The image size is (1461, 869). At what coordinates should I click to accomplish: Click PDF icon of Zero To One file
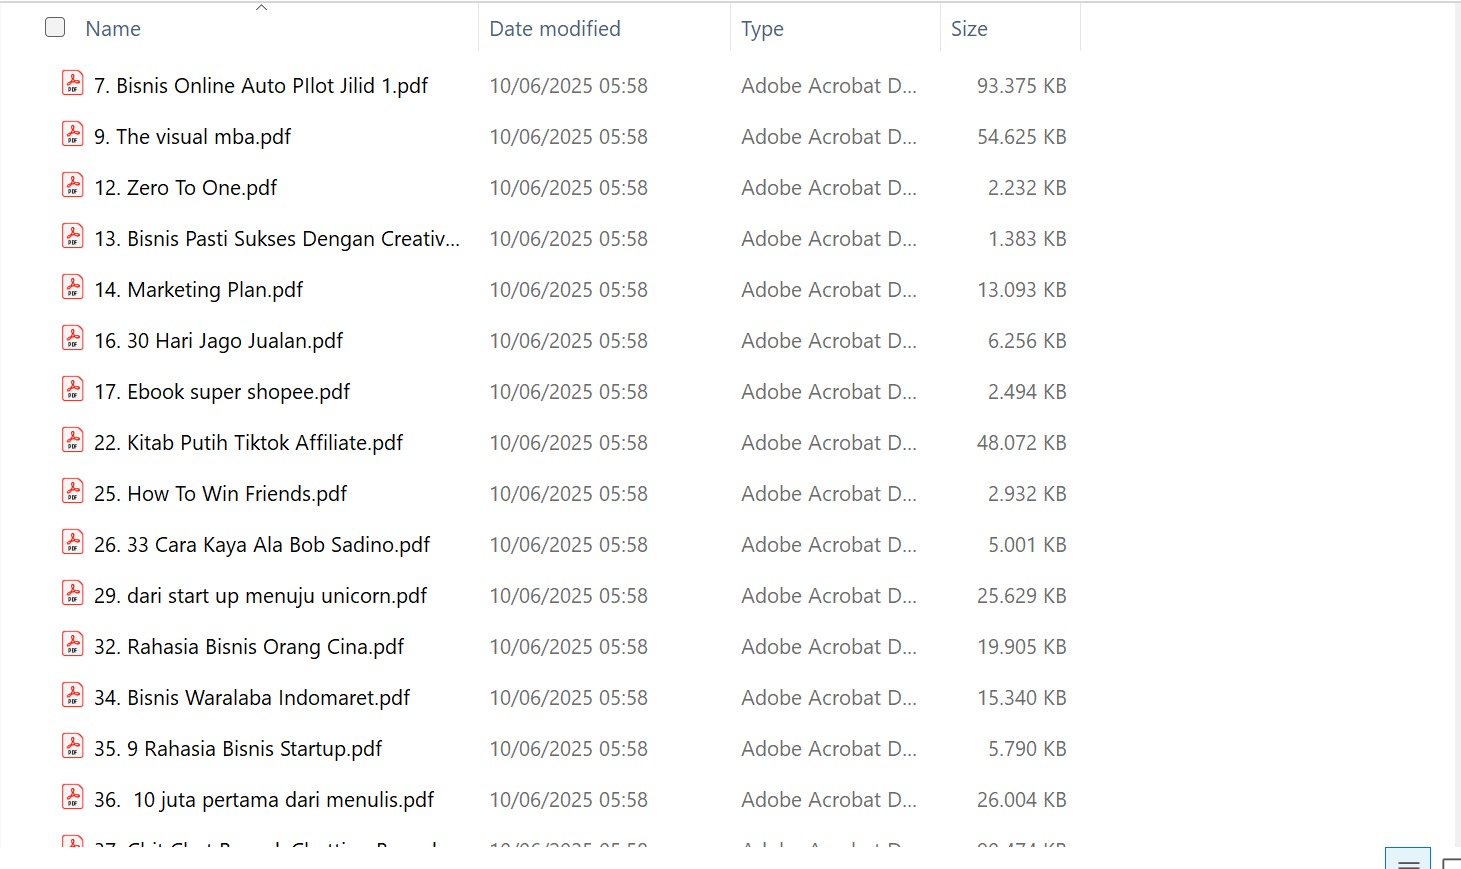pyautogui.click(x=73, y=186)
